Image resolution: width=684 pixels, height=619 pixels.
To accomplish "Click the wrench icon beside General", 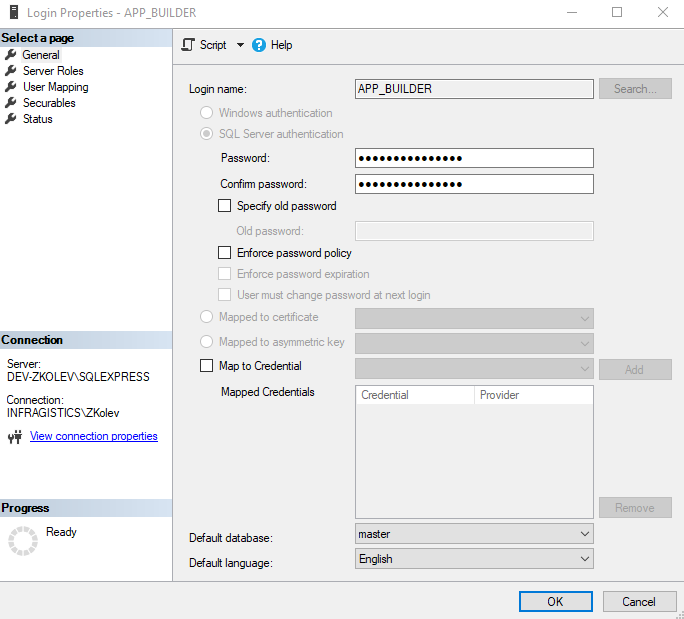I will point(11,55).
